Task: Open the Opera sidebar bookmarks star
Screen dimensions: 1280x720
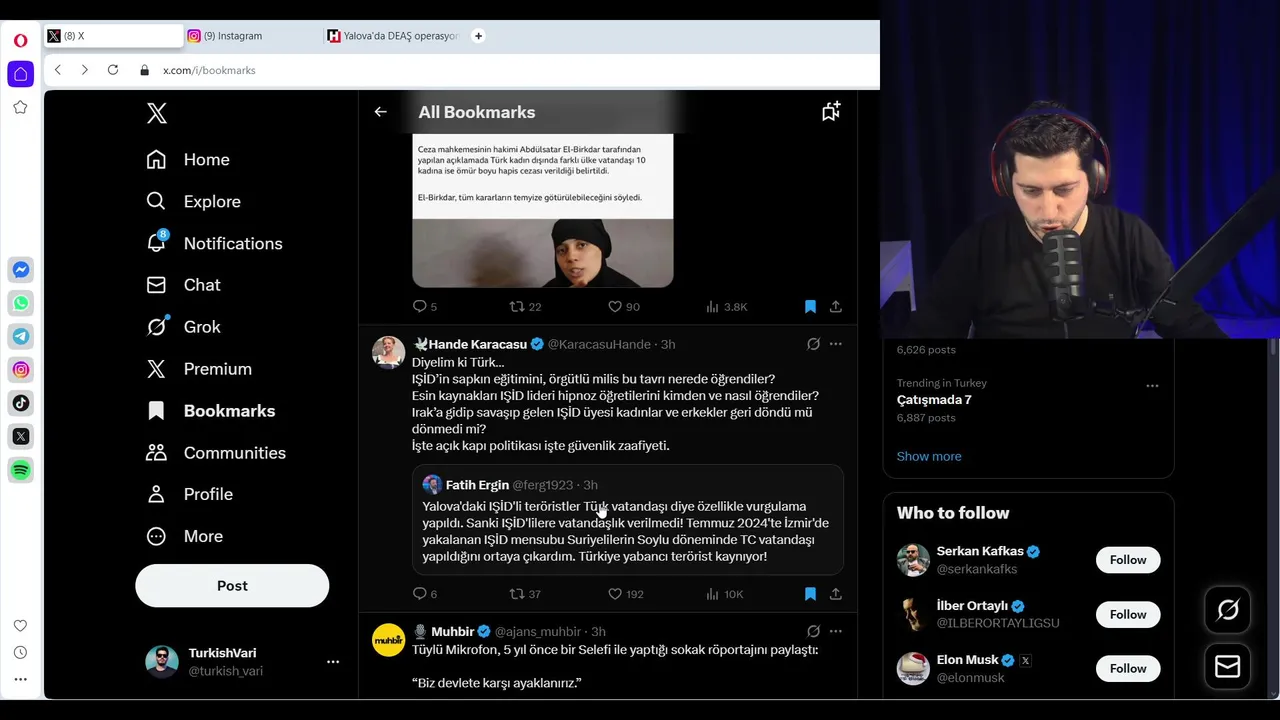Action: [20, 107]
